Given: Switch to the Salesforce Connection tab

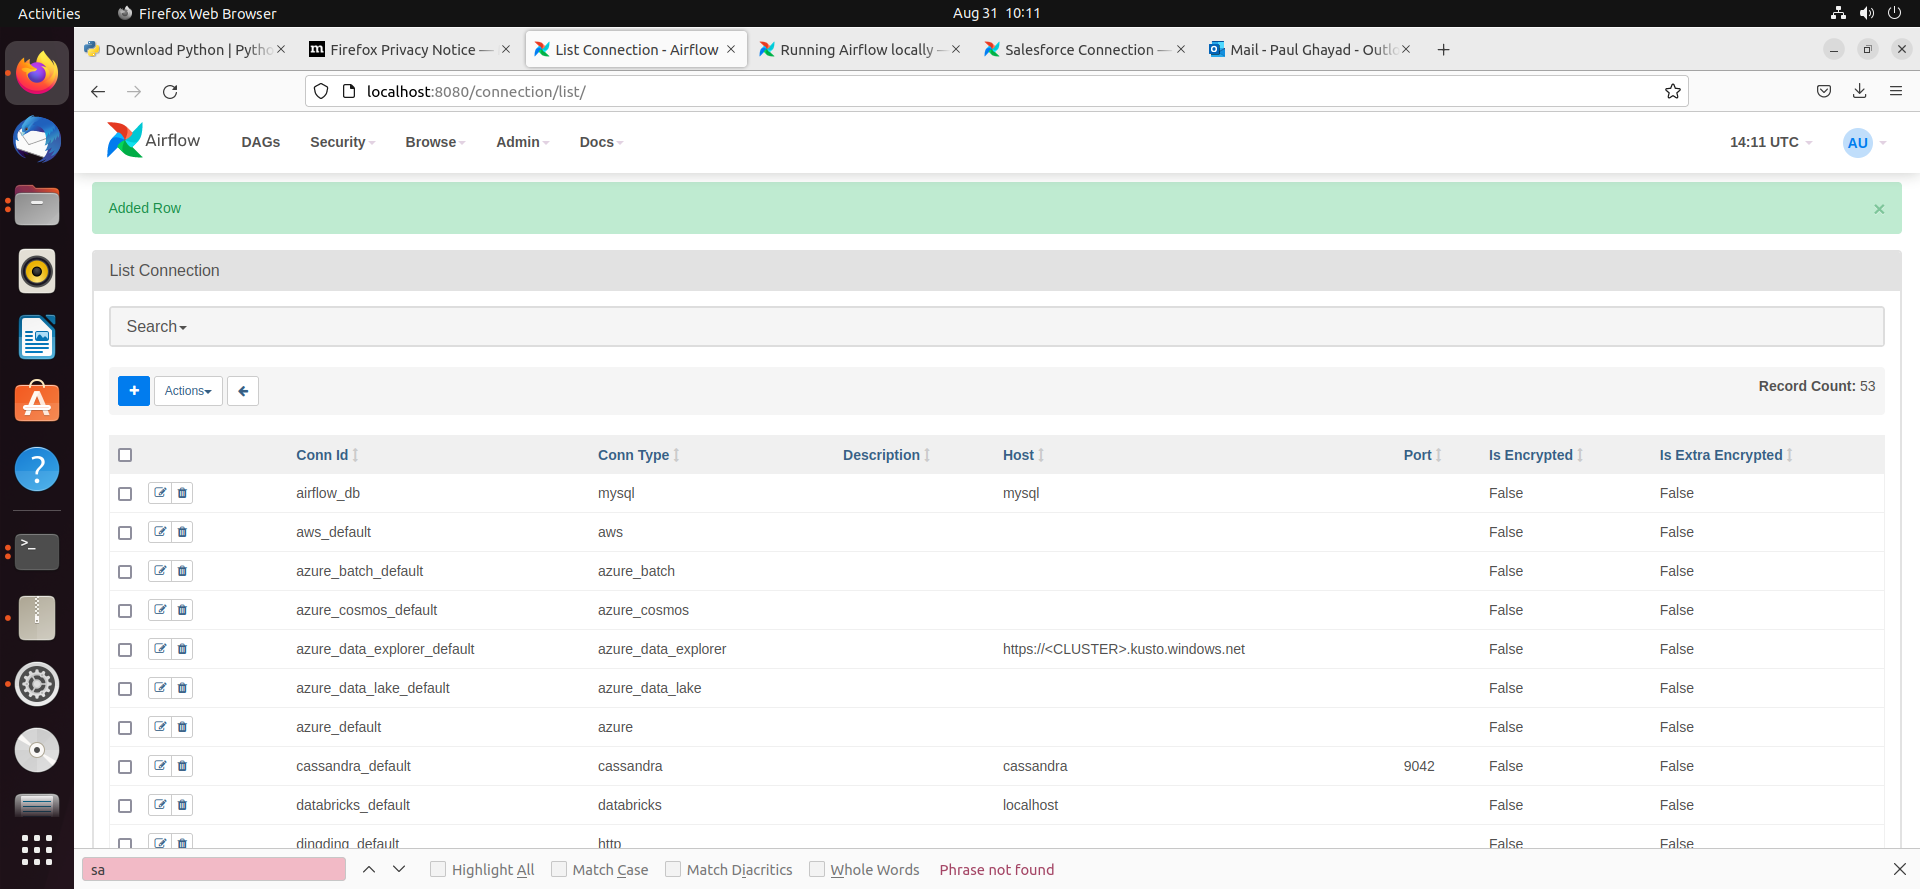Looking at the screenshot, I should click(1078, 50).
